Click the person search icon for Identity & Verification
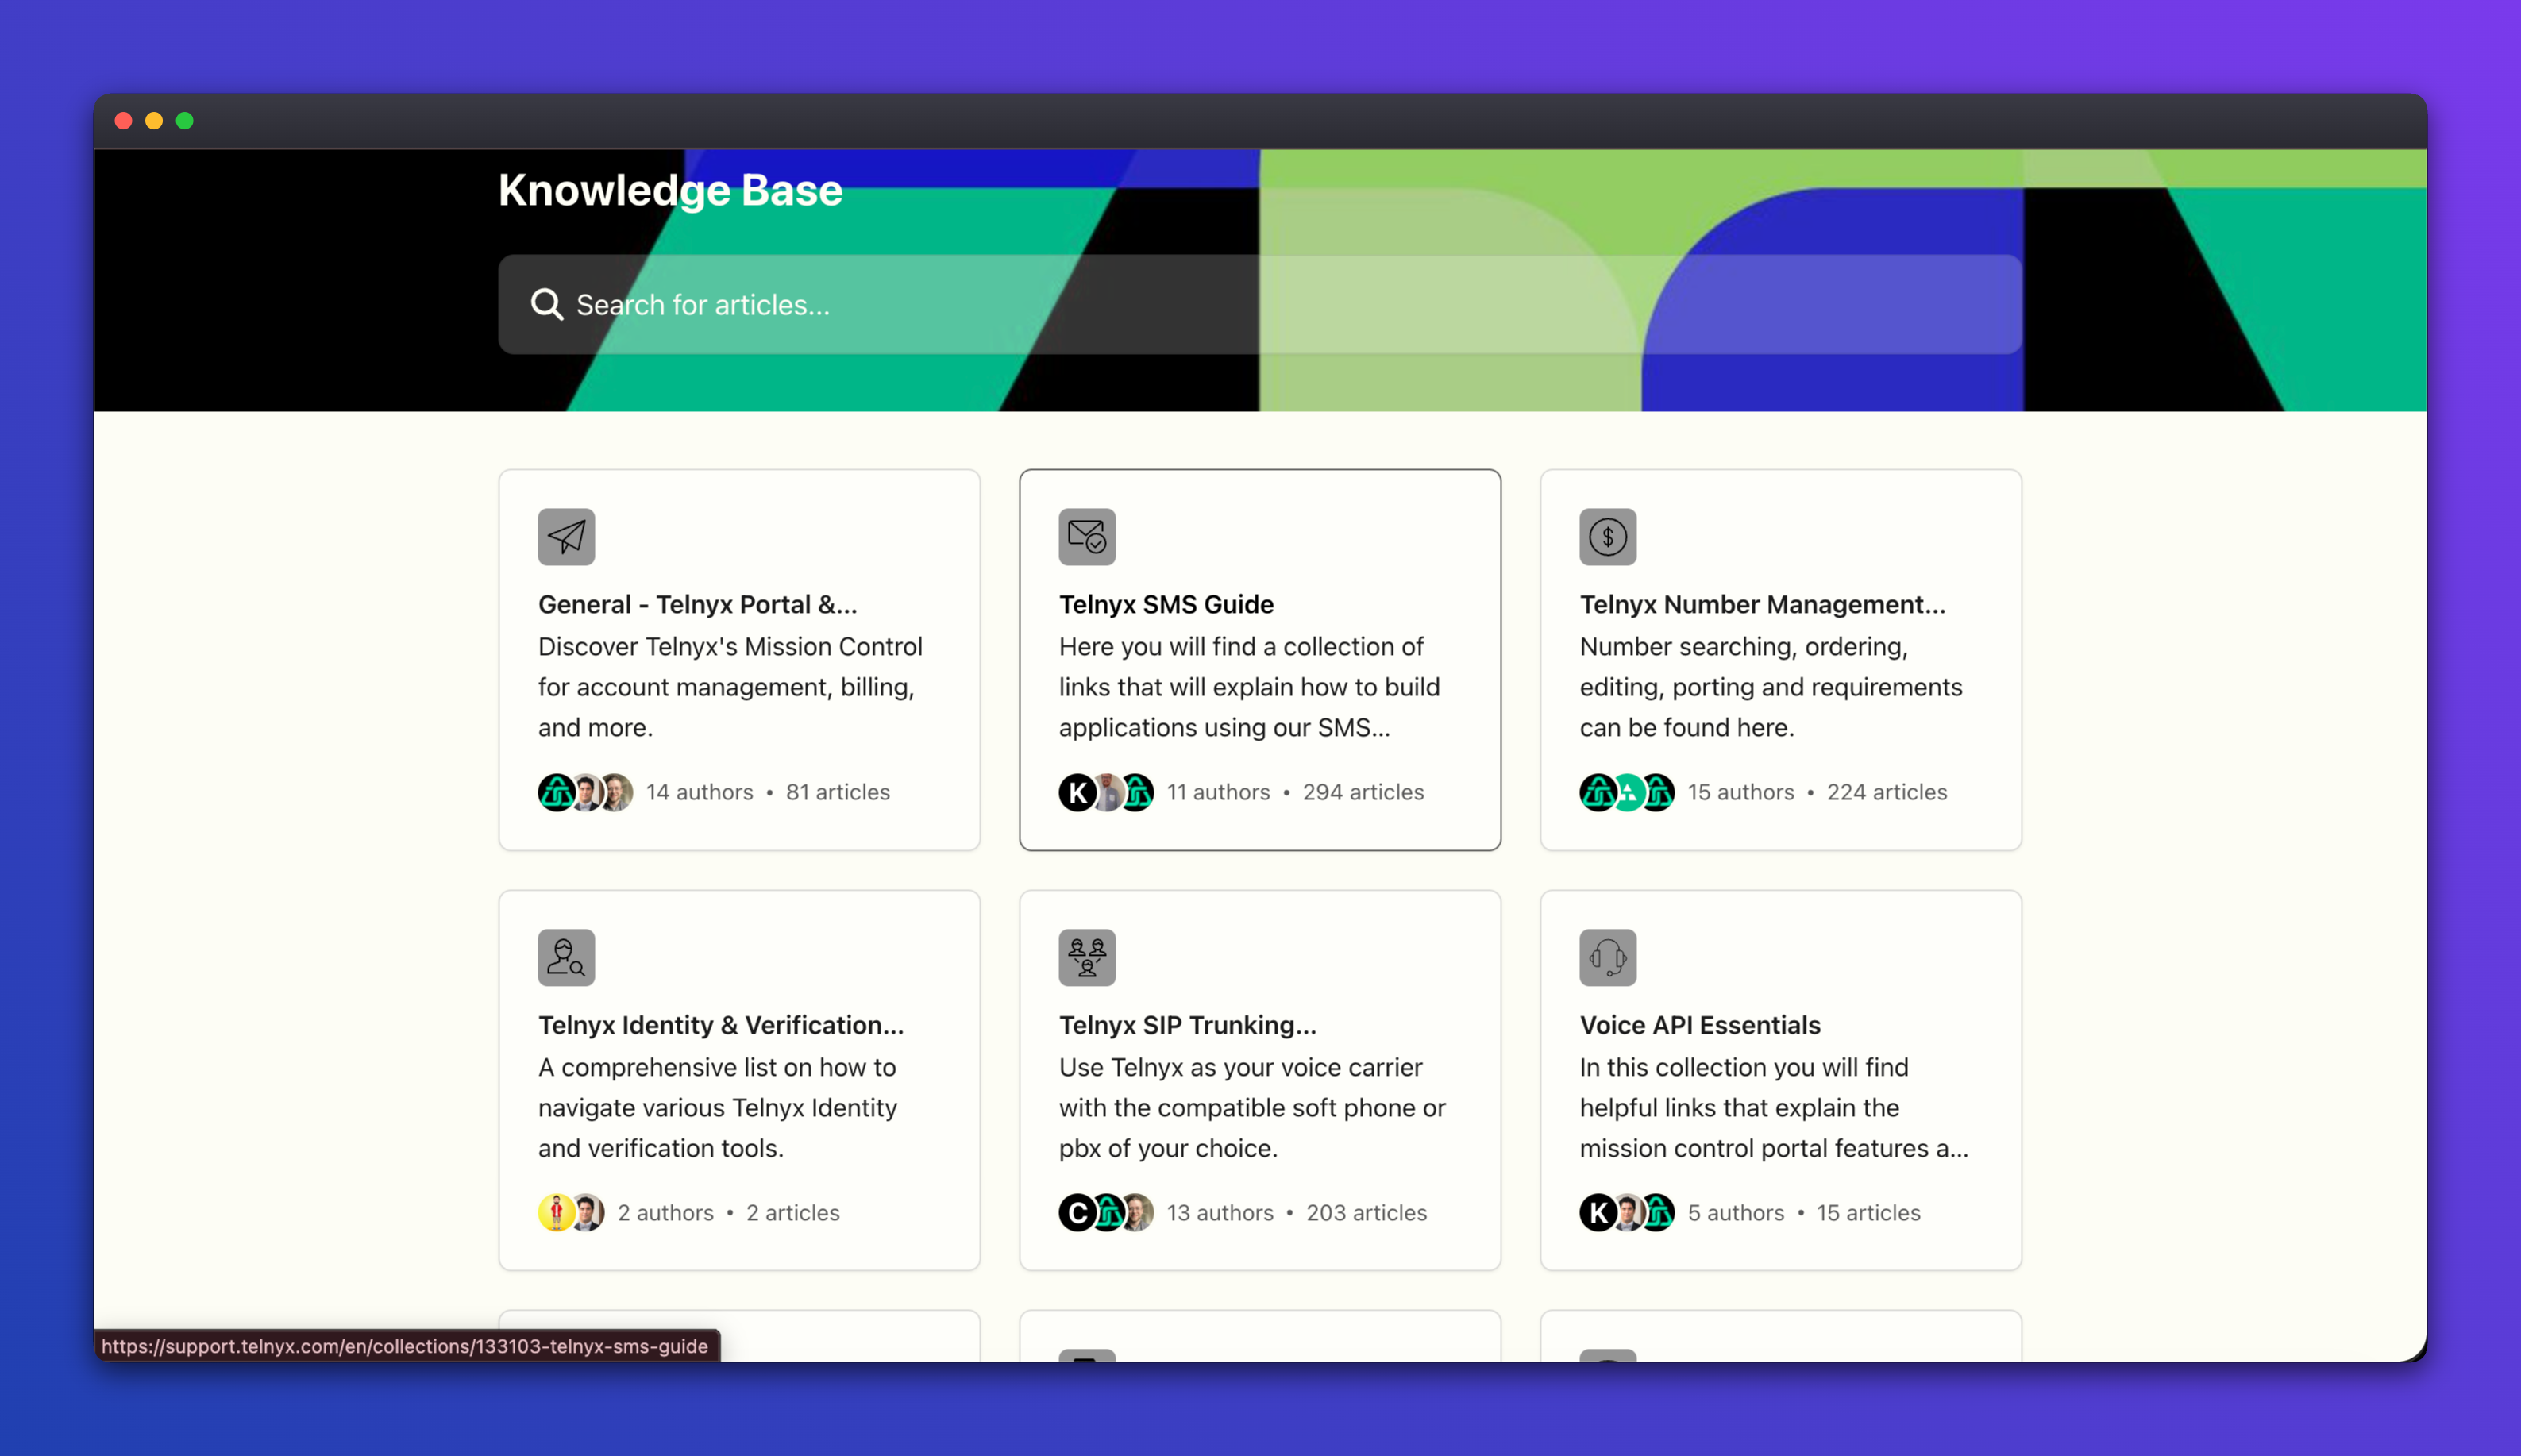The height and width of the screenshot is (1456, 2521). [566, 957]
